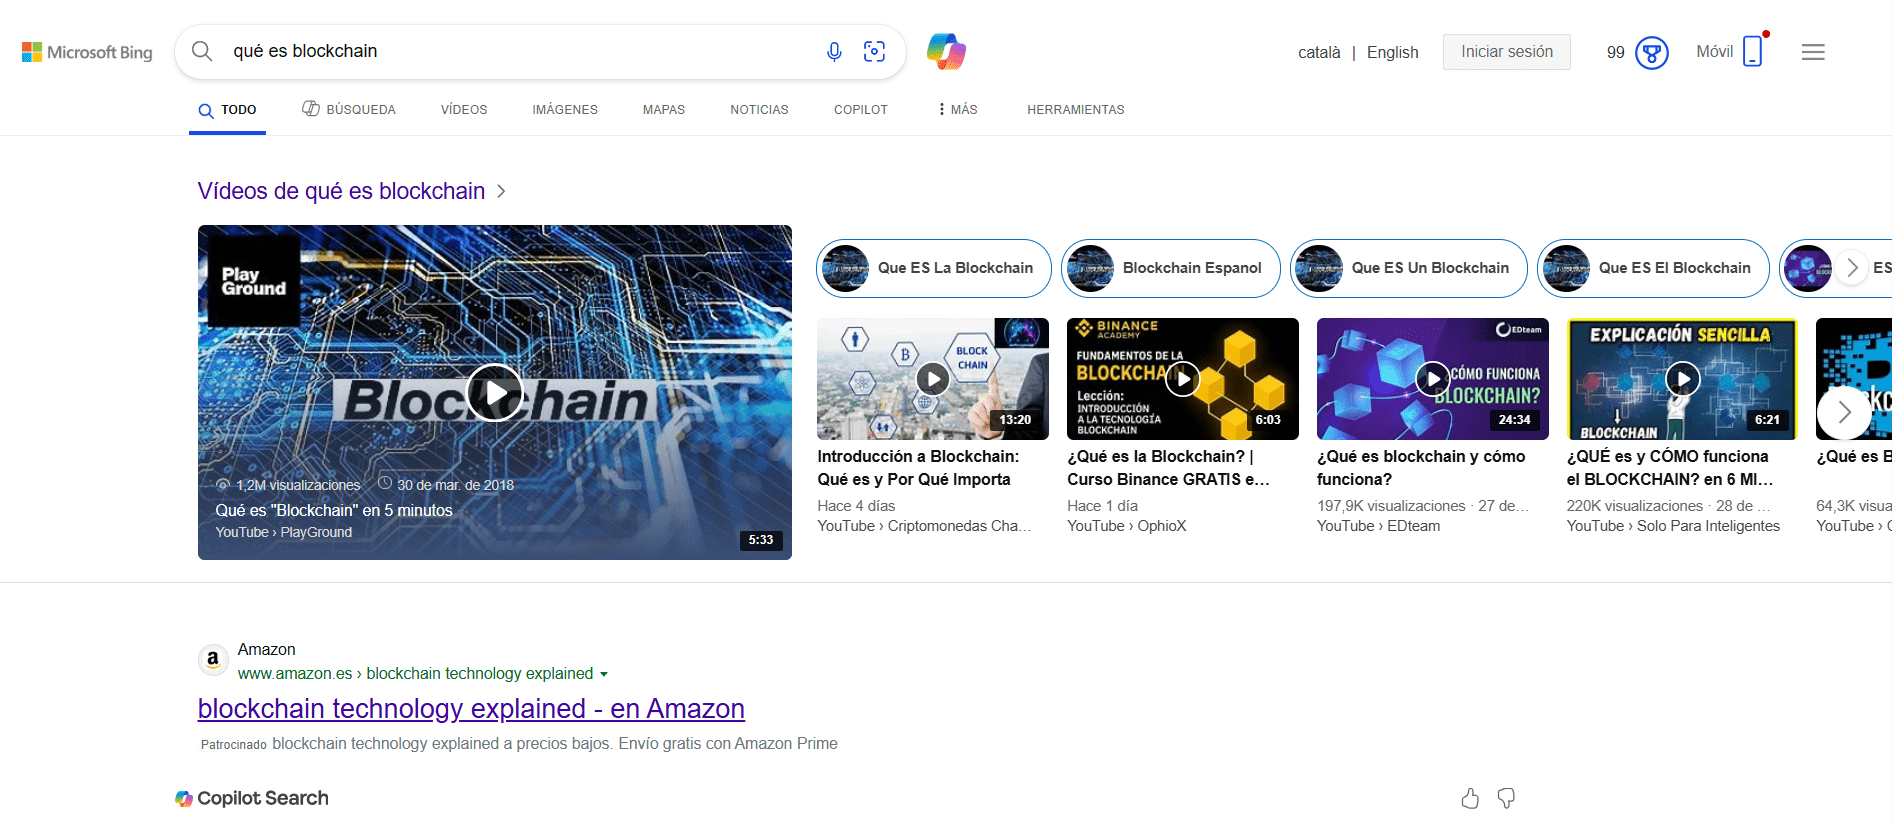Open Copilot via colorful logo icon
Screen dimensions: 1894x825
(x=946, y=51)
